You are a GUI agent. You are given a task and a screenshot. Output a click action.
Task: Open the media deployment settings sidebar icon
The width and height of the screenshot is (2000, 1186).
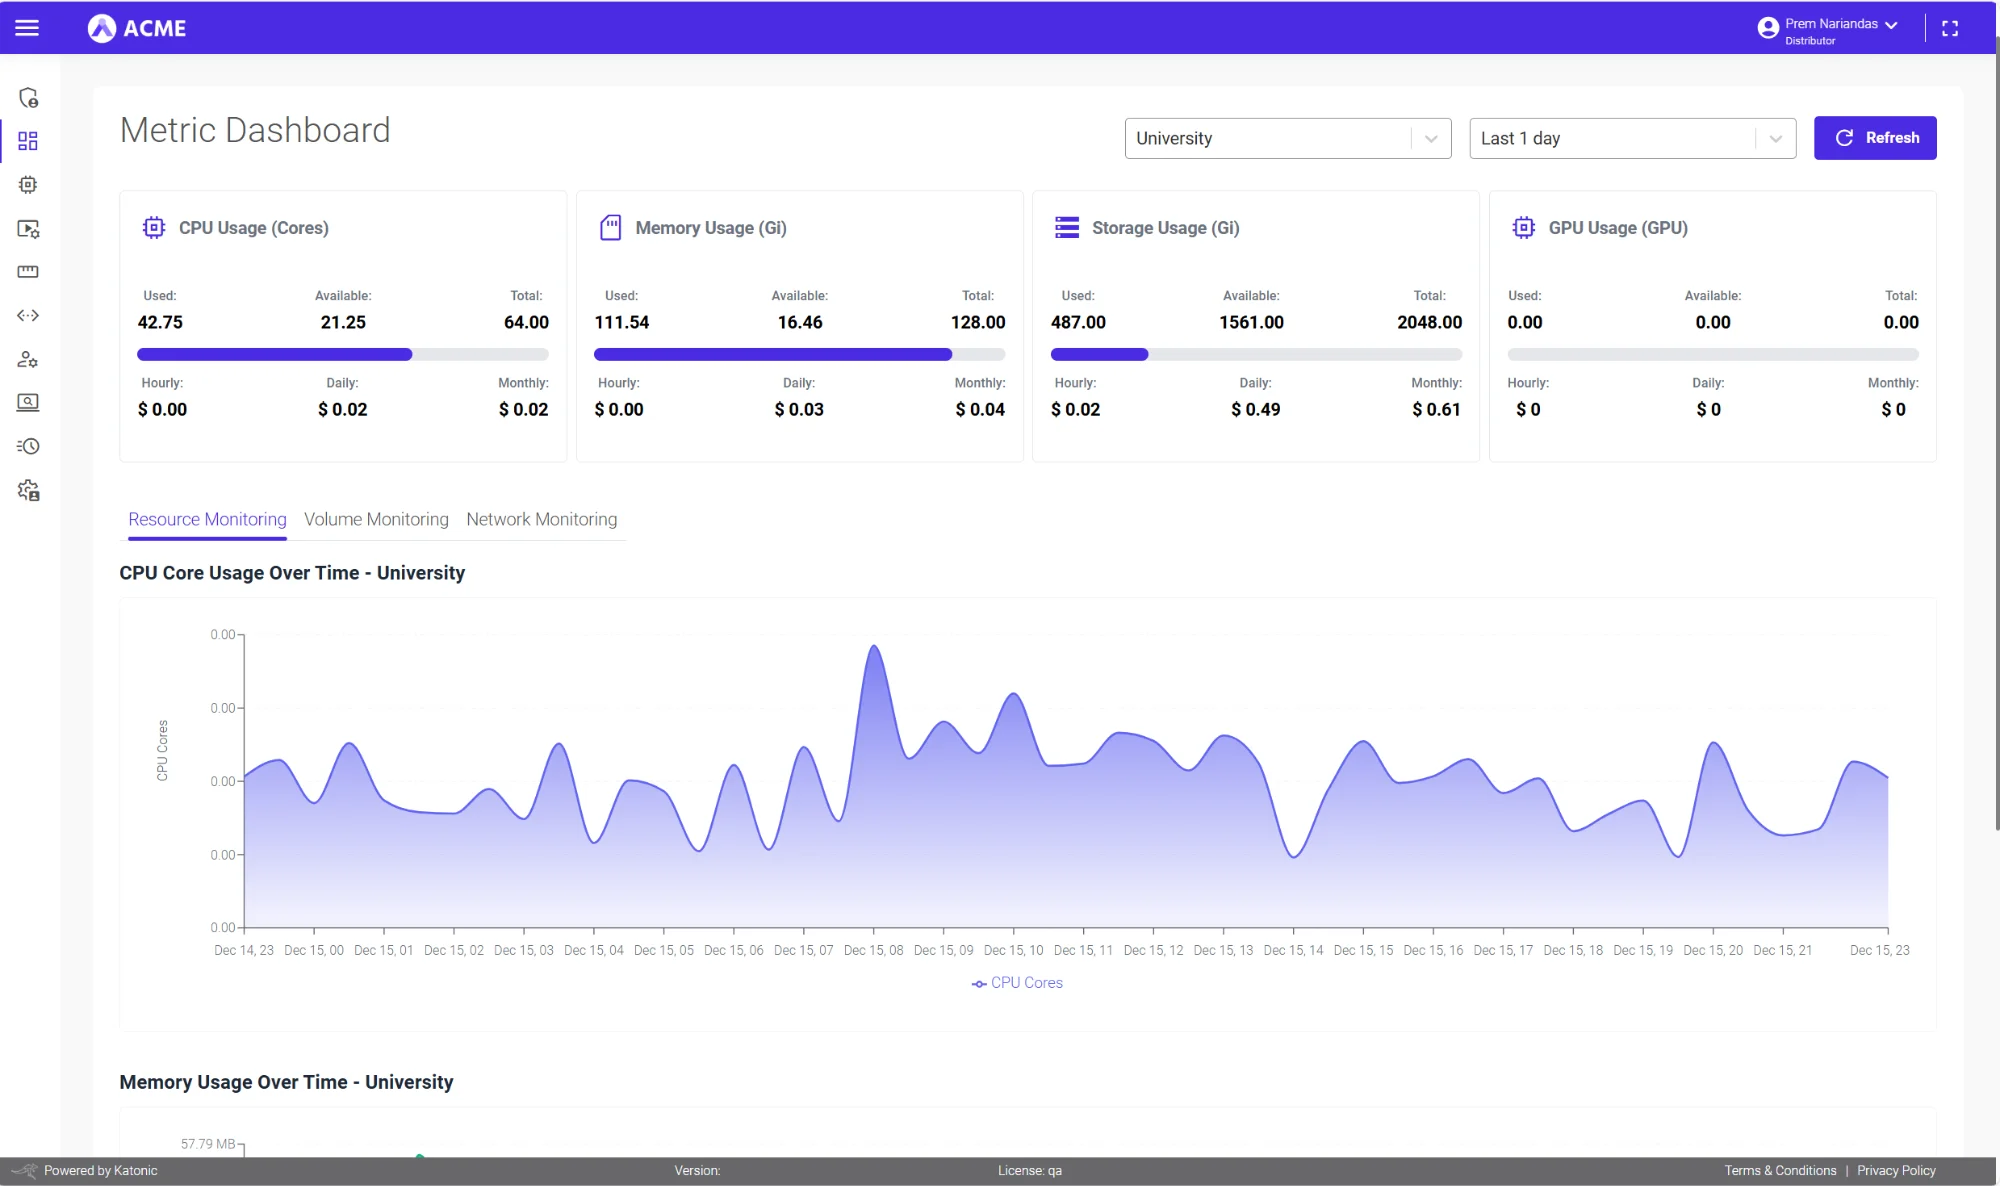click(x=30, y=228)
